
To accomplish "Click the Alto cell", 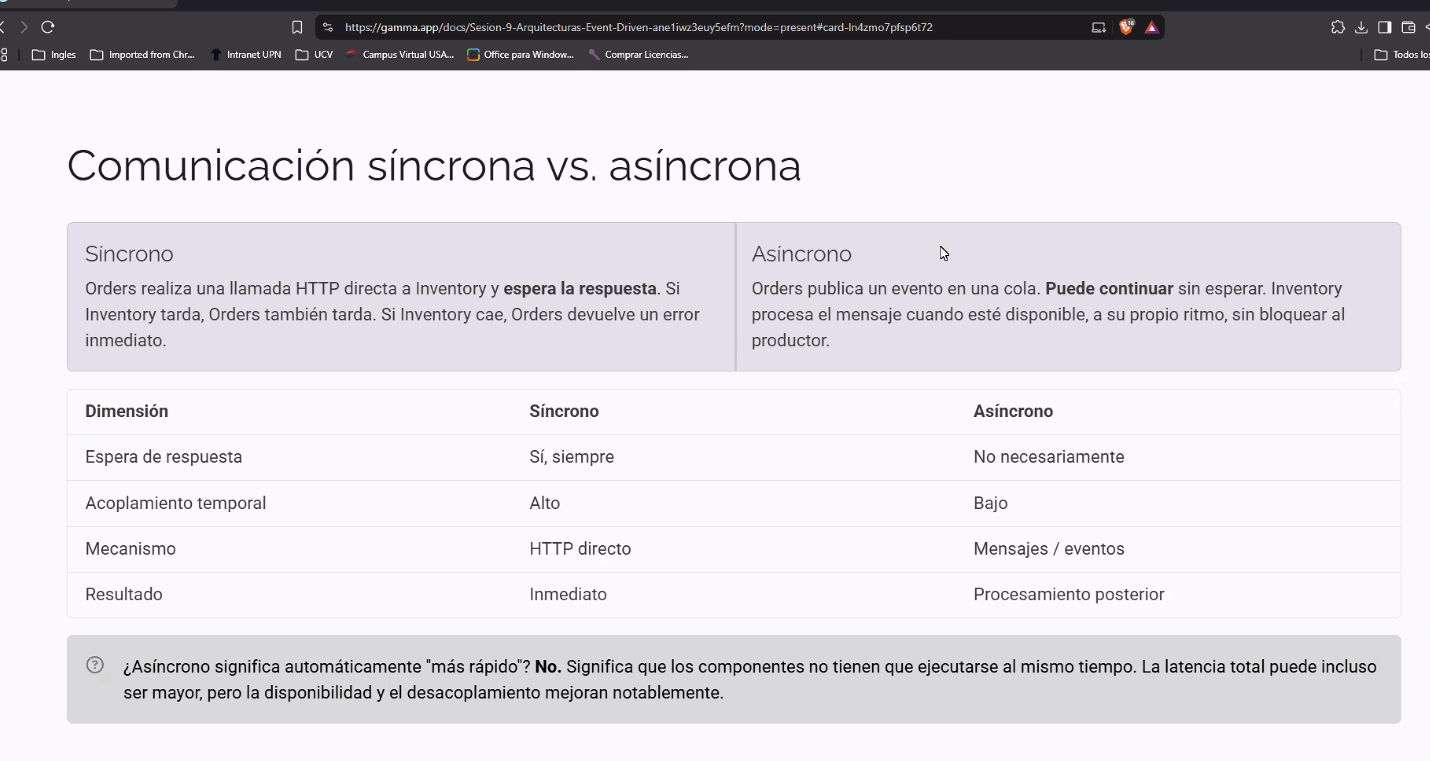I will (545, 503).
